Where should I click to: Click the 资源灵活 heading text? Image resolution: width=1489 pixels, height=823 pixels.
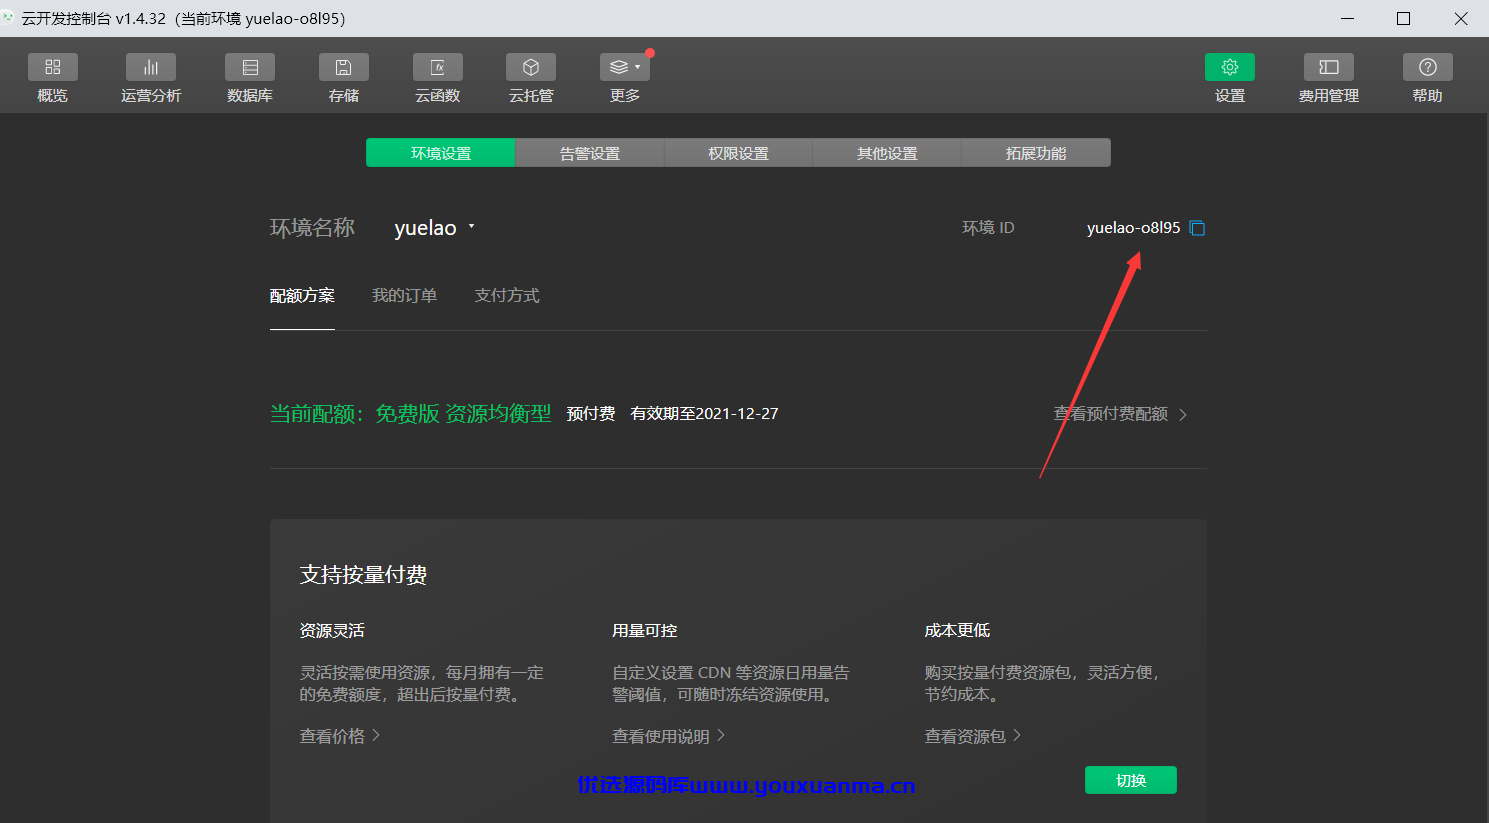coord(332,631)
